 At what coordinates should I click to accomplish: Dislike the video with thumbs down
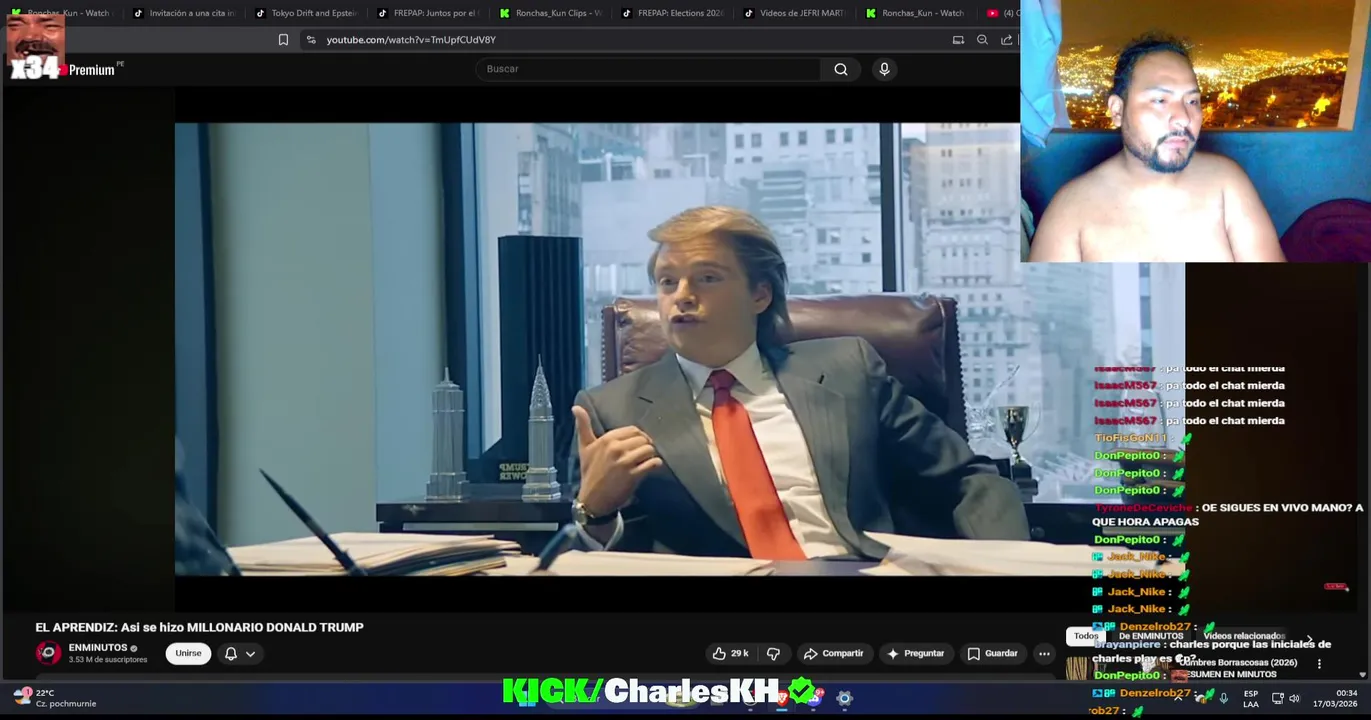773,653
